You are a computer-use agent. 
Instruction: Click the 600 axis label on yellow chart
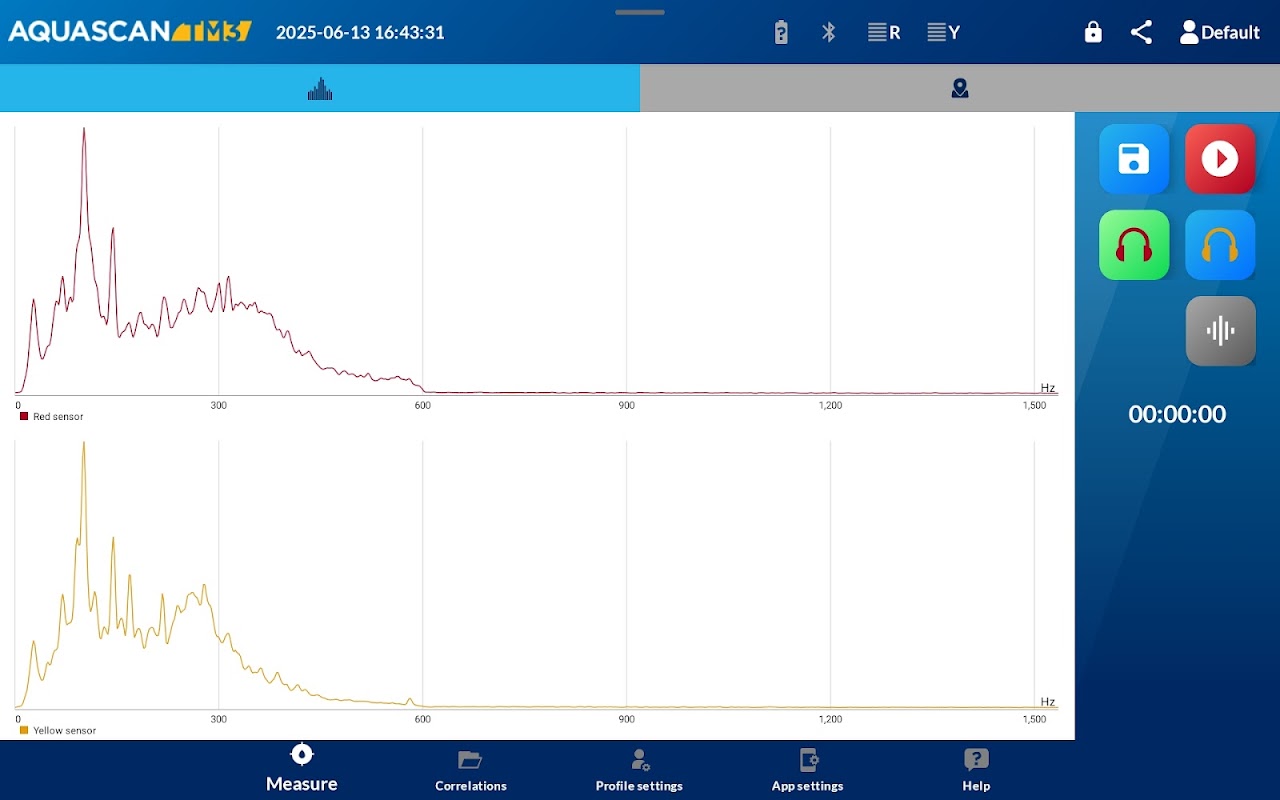(423, 719)
